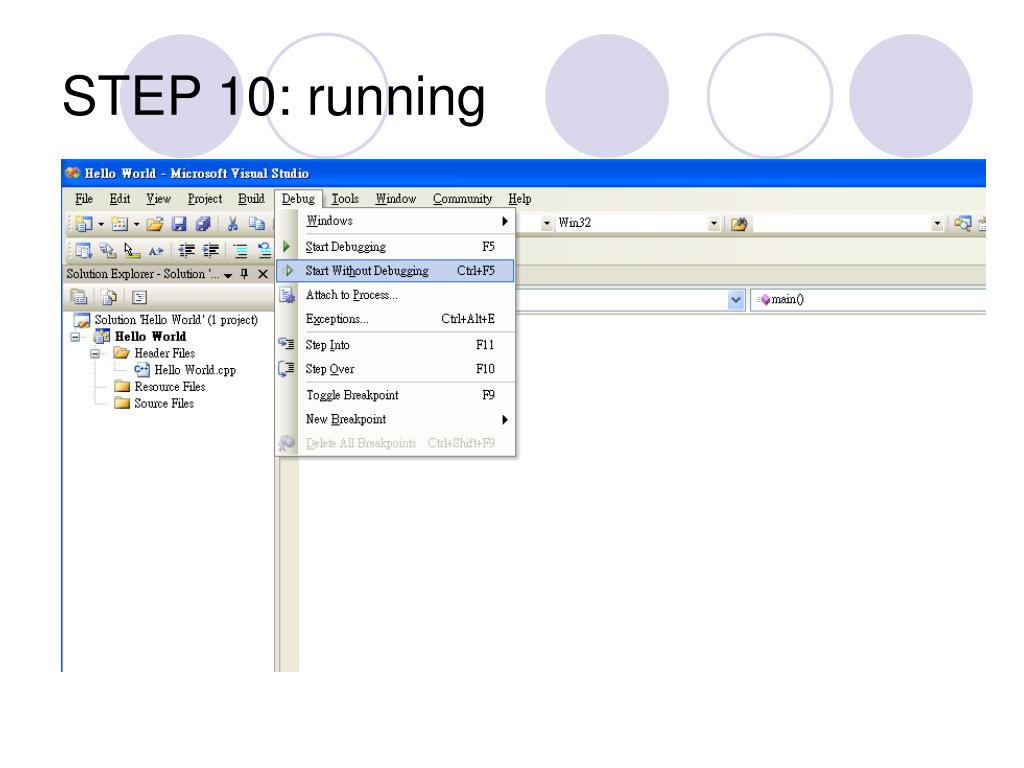This screenshot has height=768, width=1024.
Task: Open the Community menu
Action: coord(462,199)
